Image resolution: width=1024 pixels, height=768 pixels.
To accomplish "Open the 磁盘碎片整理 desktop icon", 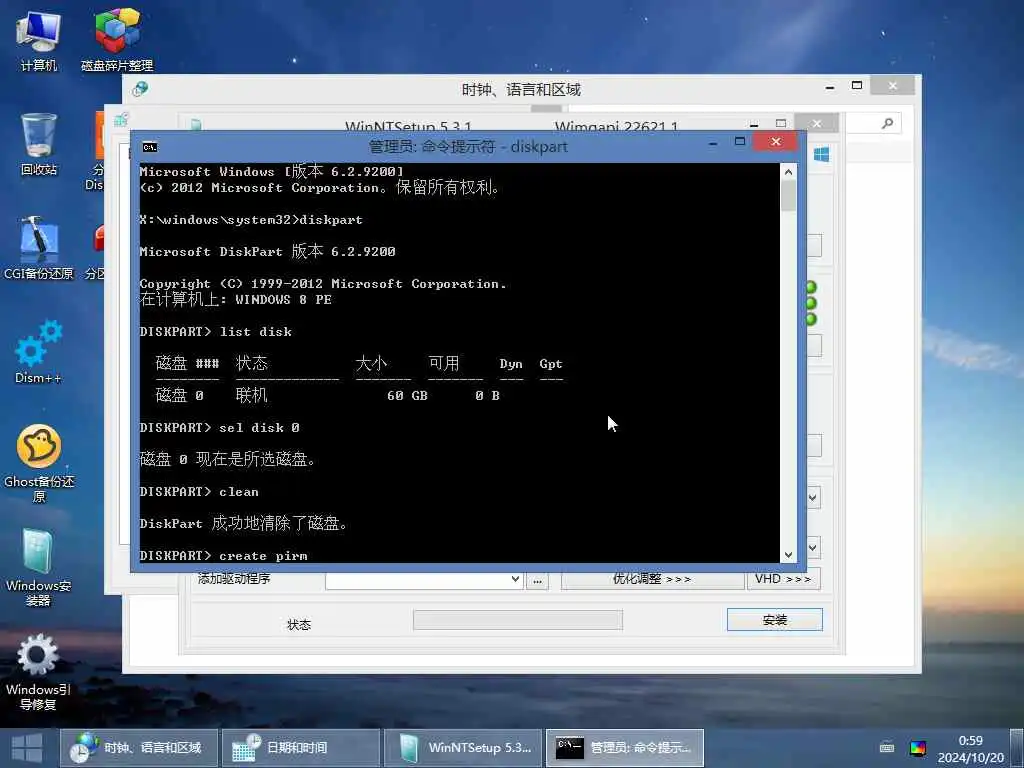I will tap(117, 40).
